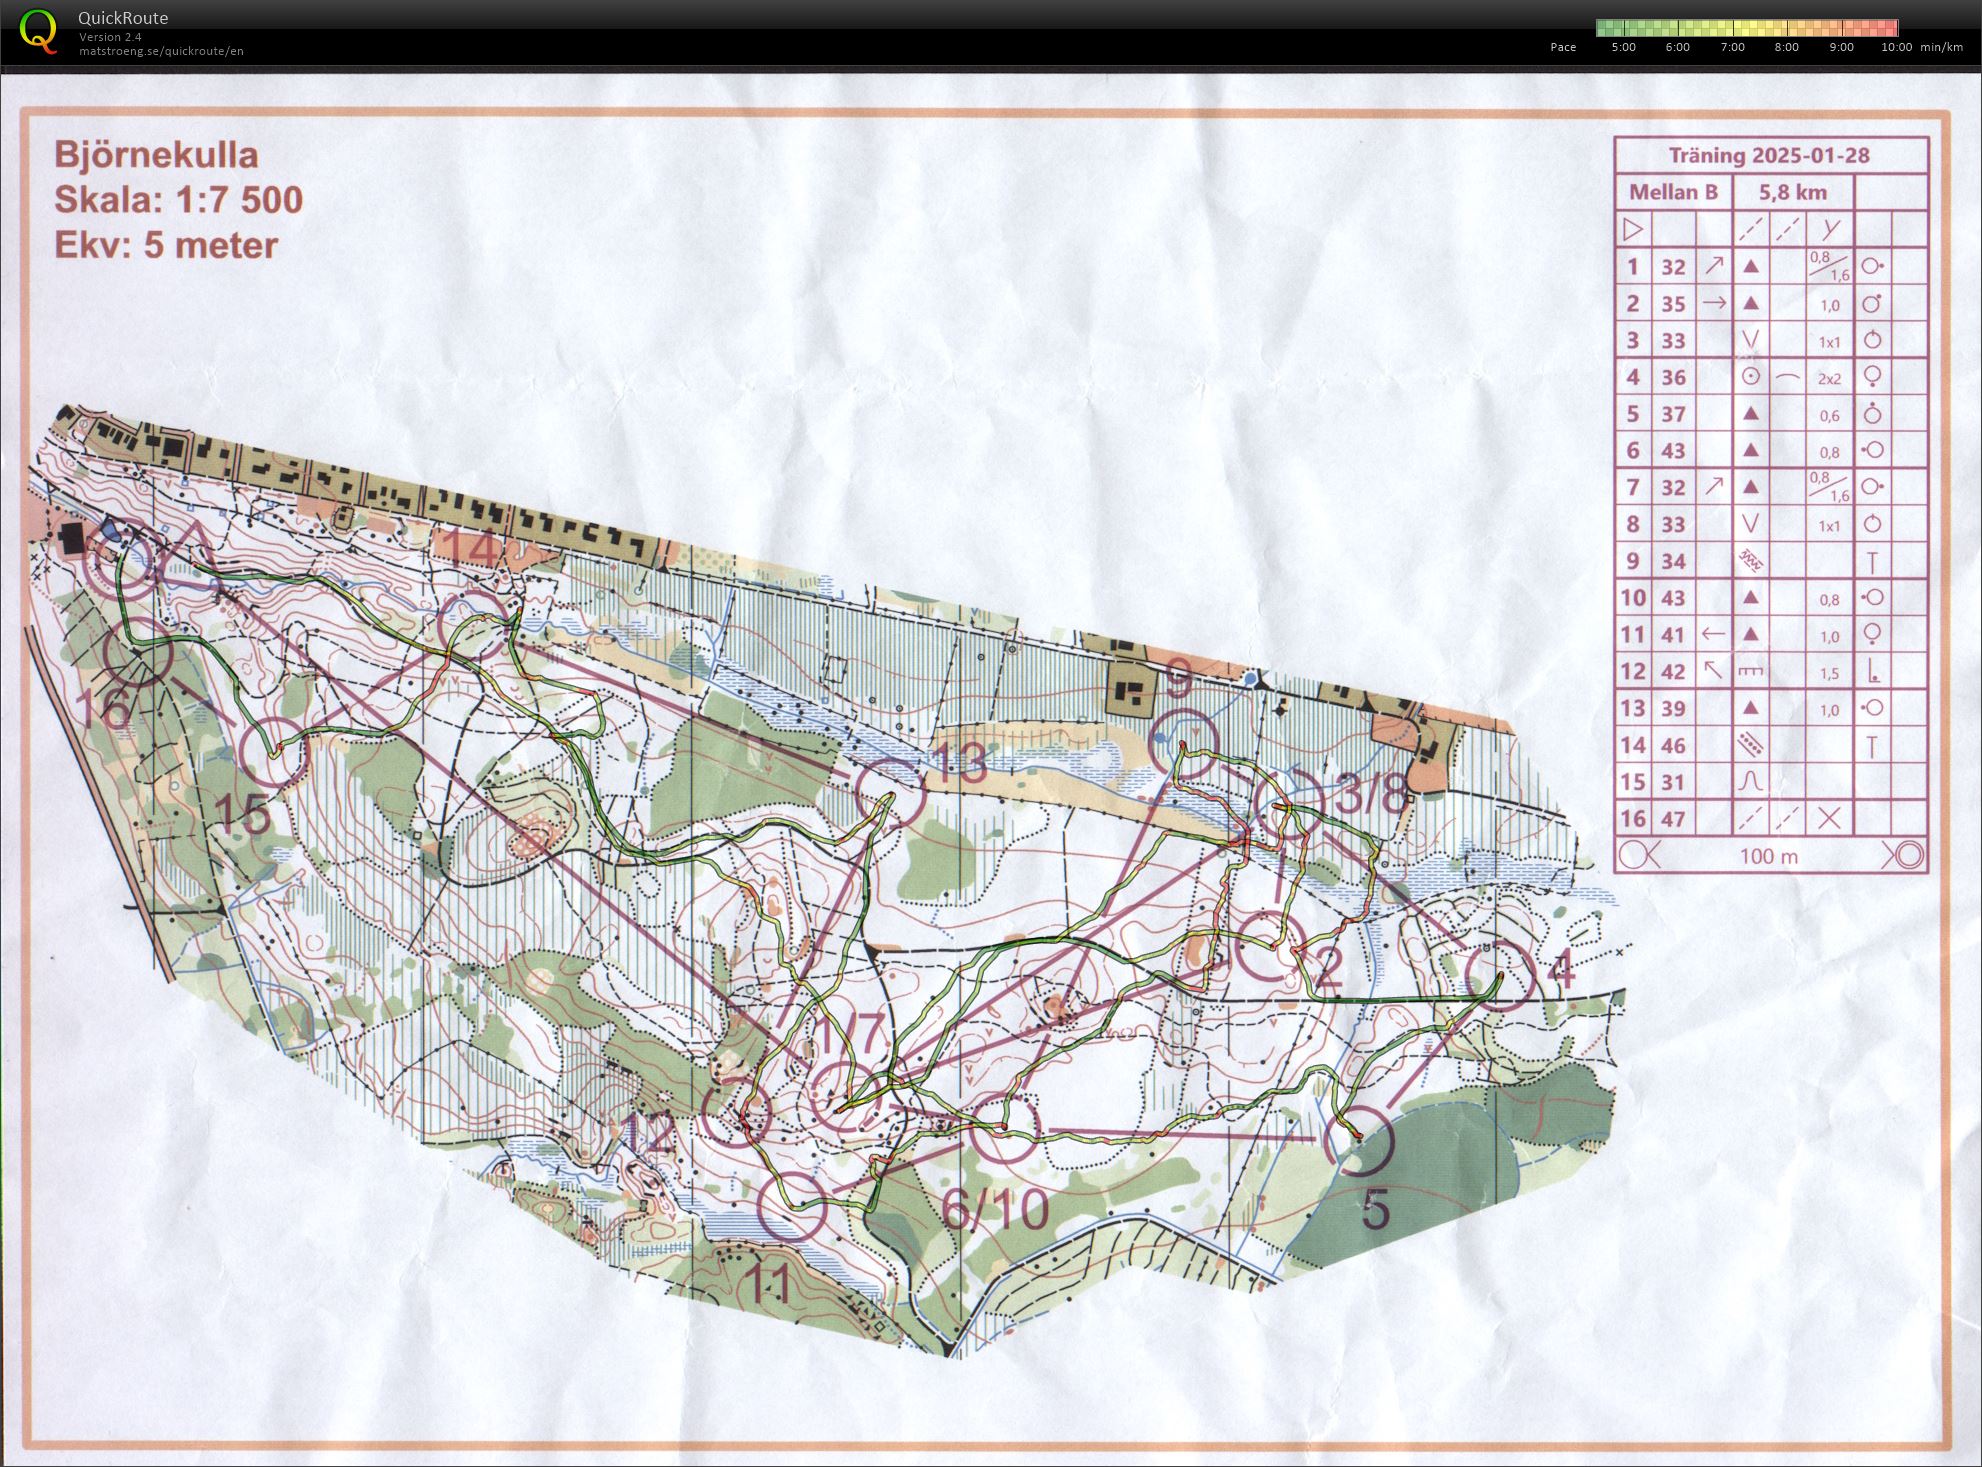Click the Träning 2025-01-28 header cell

point(1769,156)
